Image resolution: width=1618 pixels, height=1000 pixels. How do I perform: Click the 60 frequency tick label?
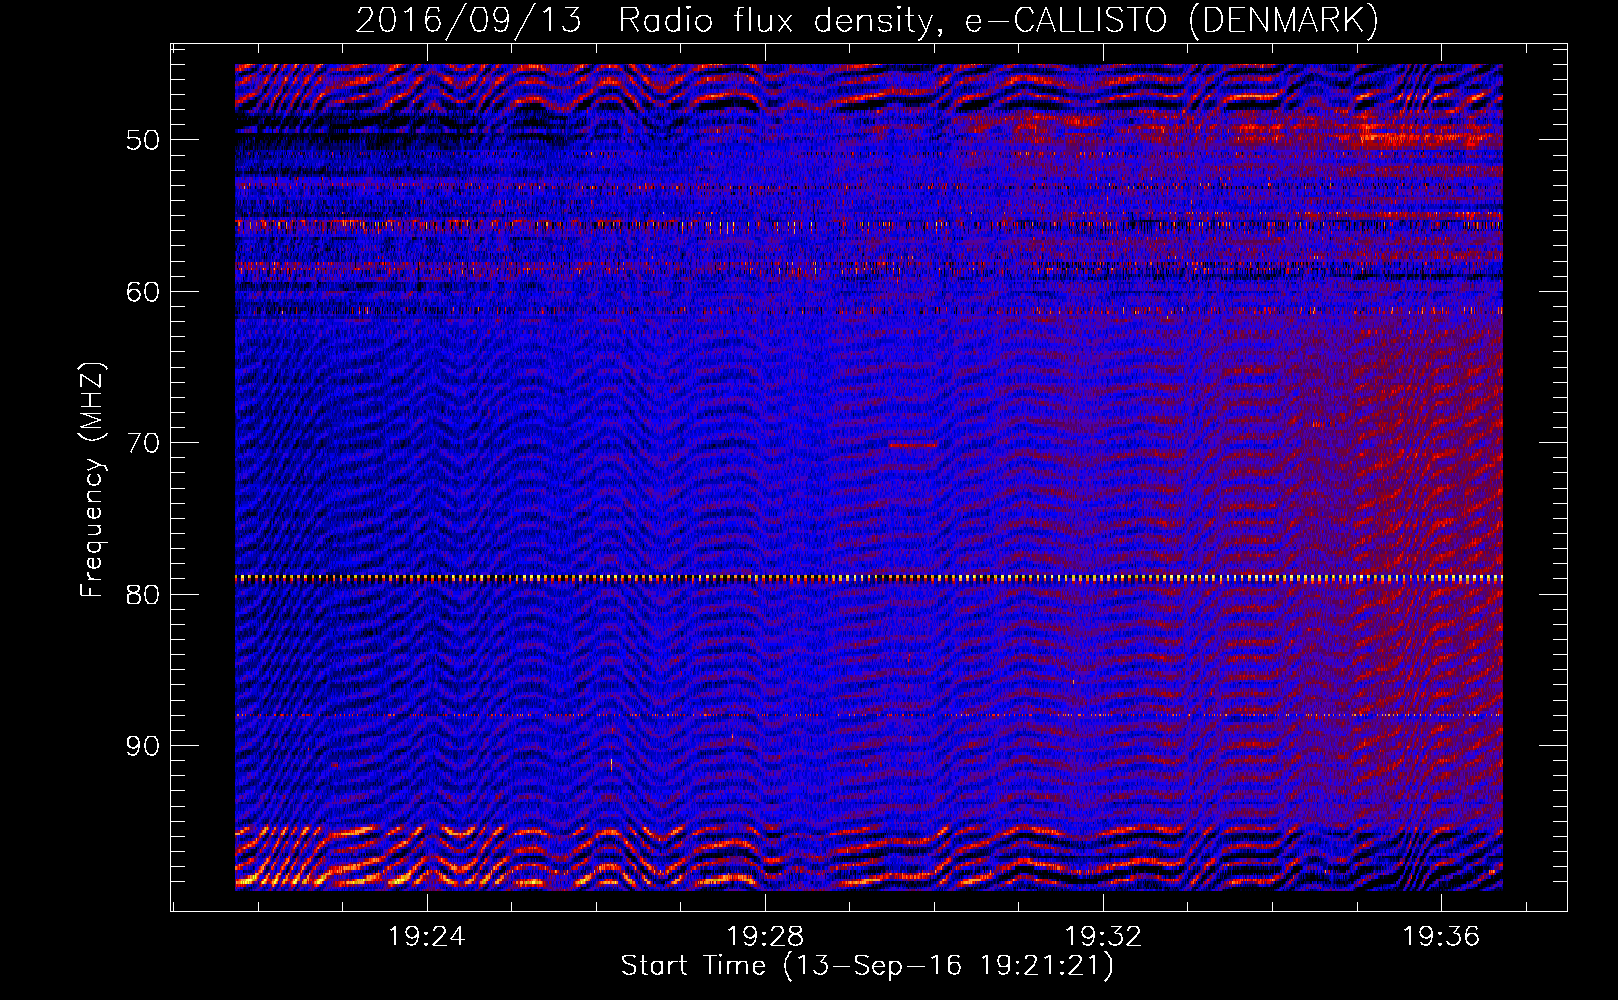142,292
